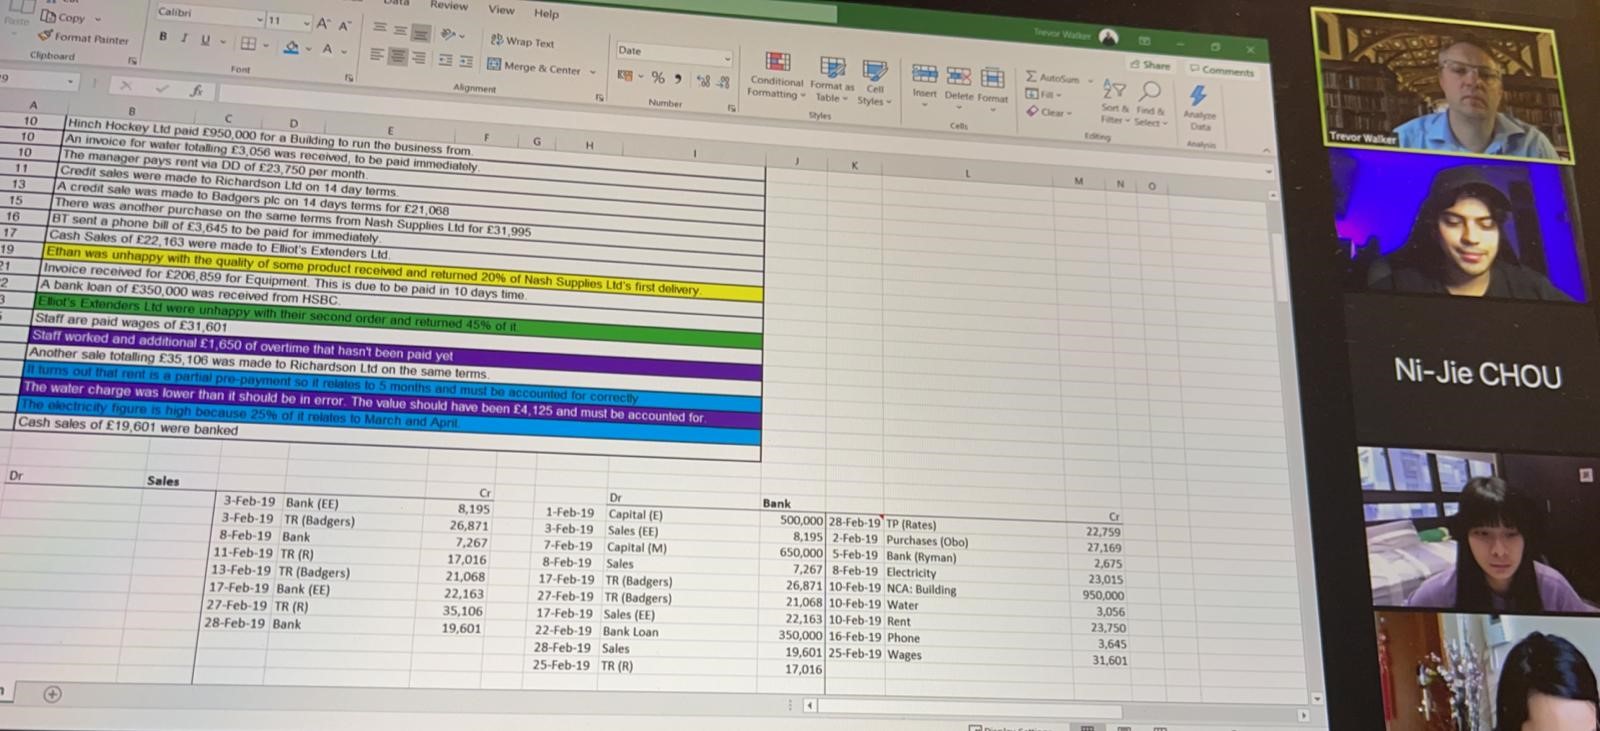Switch to the View tab
Image resolution: width=1600 pixels, height=731 pixels.
(x=501, y=10)
